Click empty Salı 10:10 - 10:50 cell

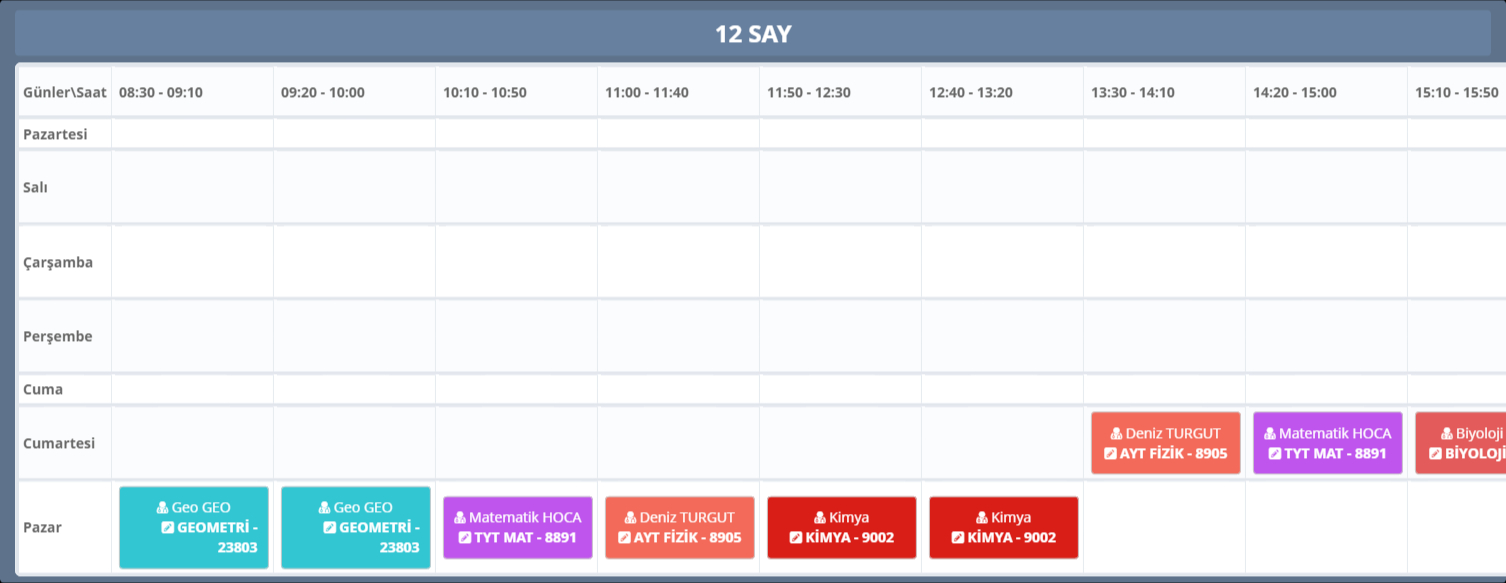point(516,187)
